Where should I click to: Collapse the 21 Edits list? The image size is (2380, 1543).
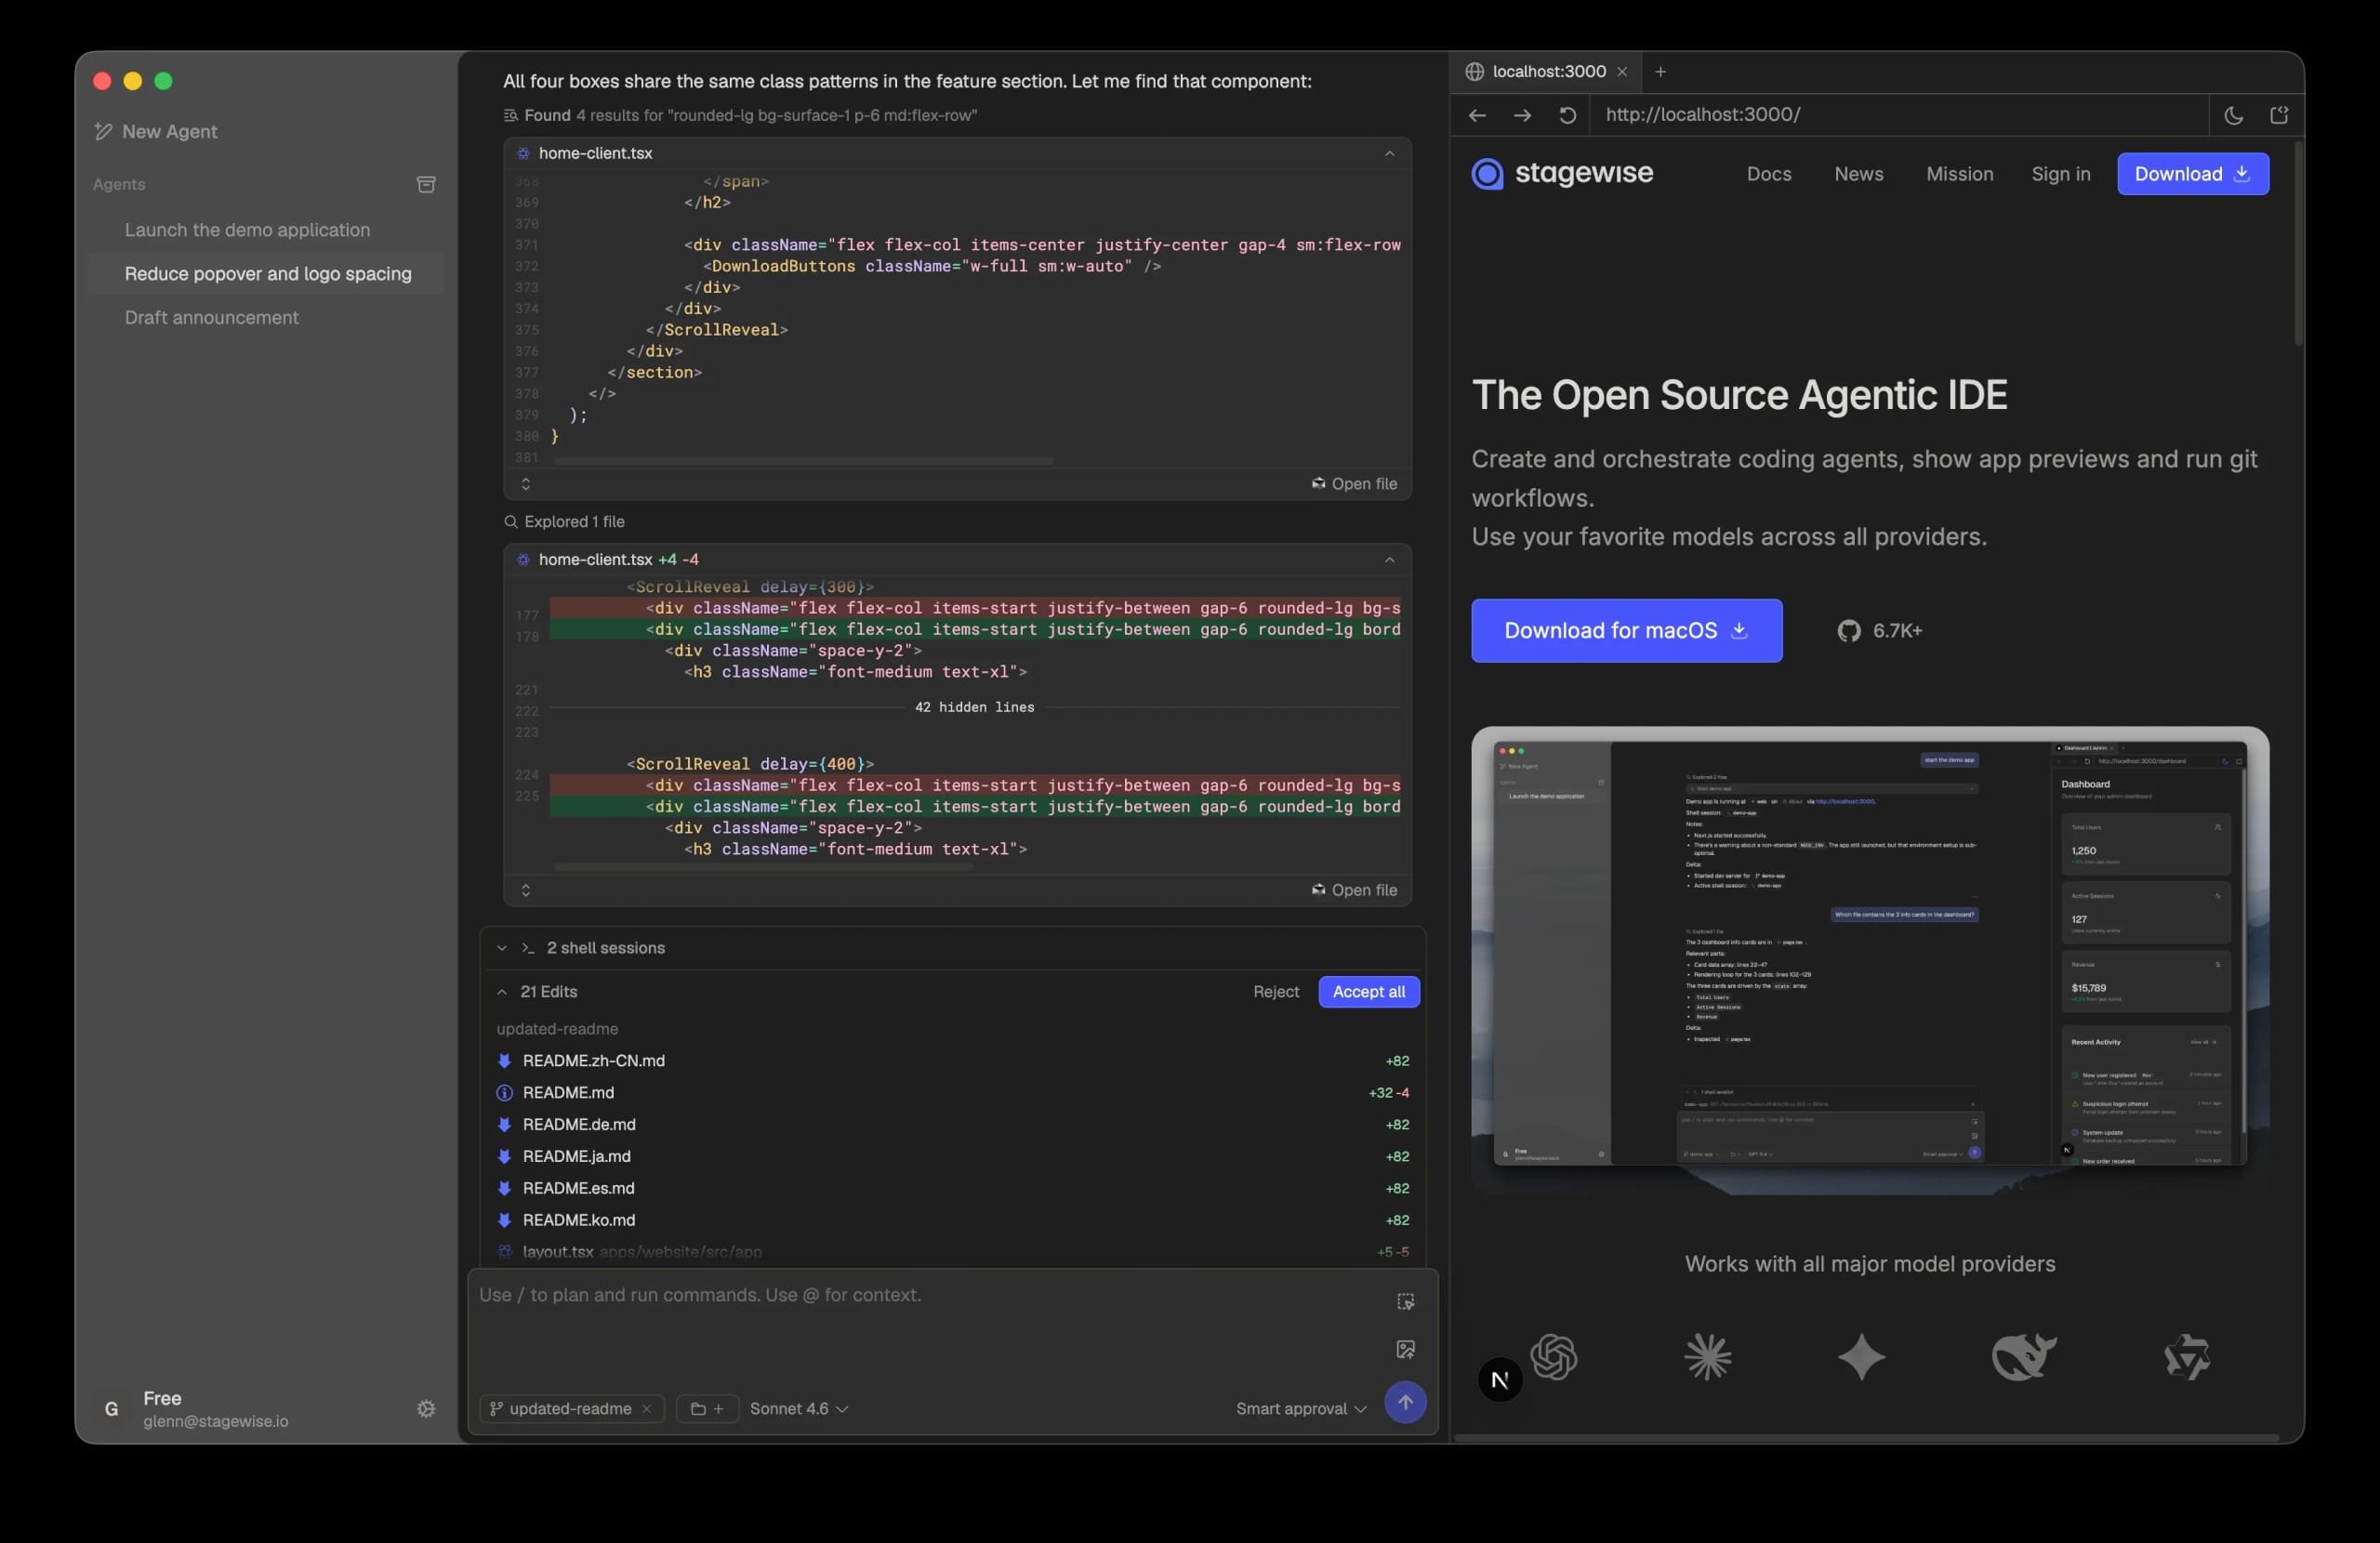coord(502,992)
